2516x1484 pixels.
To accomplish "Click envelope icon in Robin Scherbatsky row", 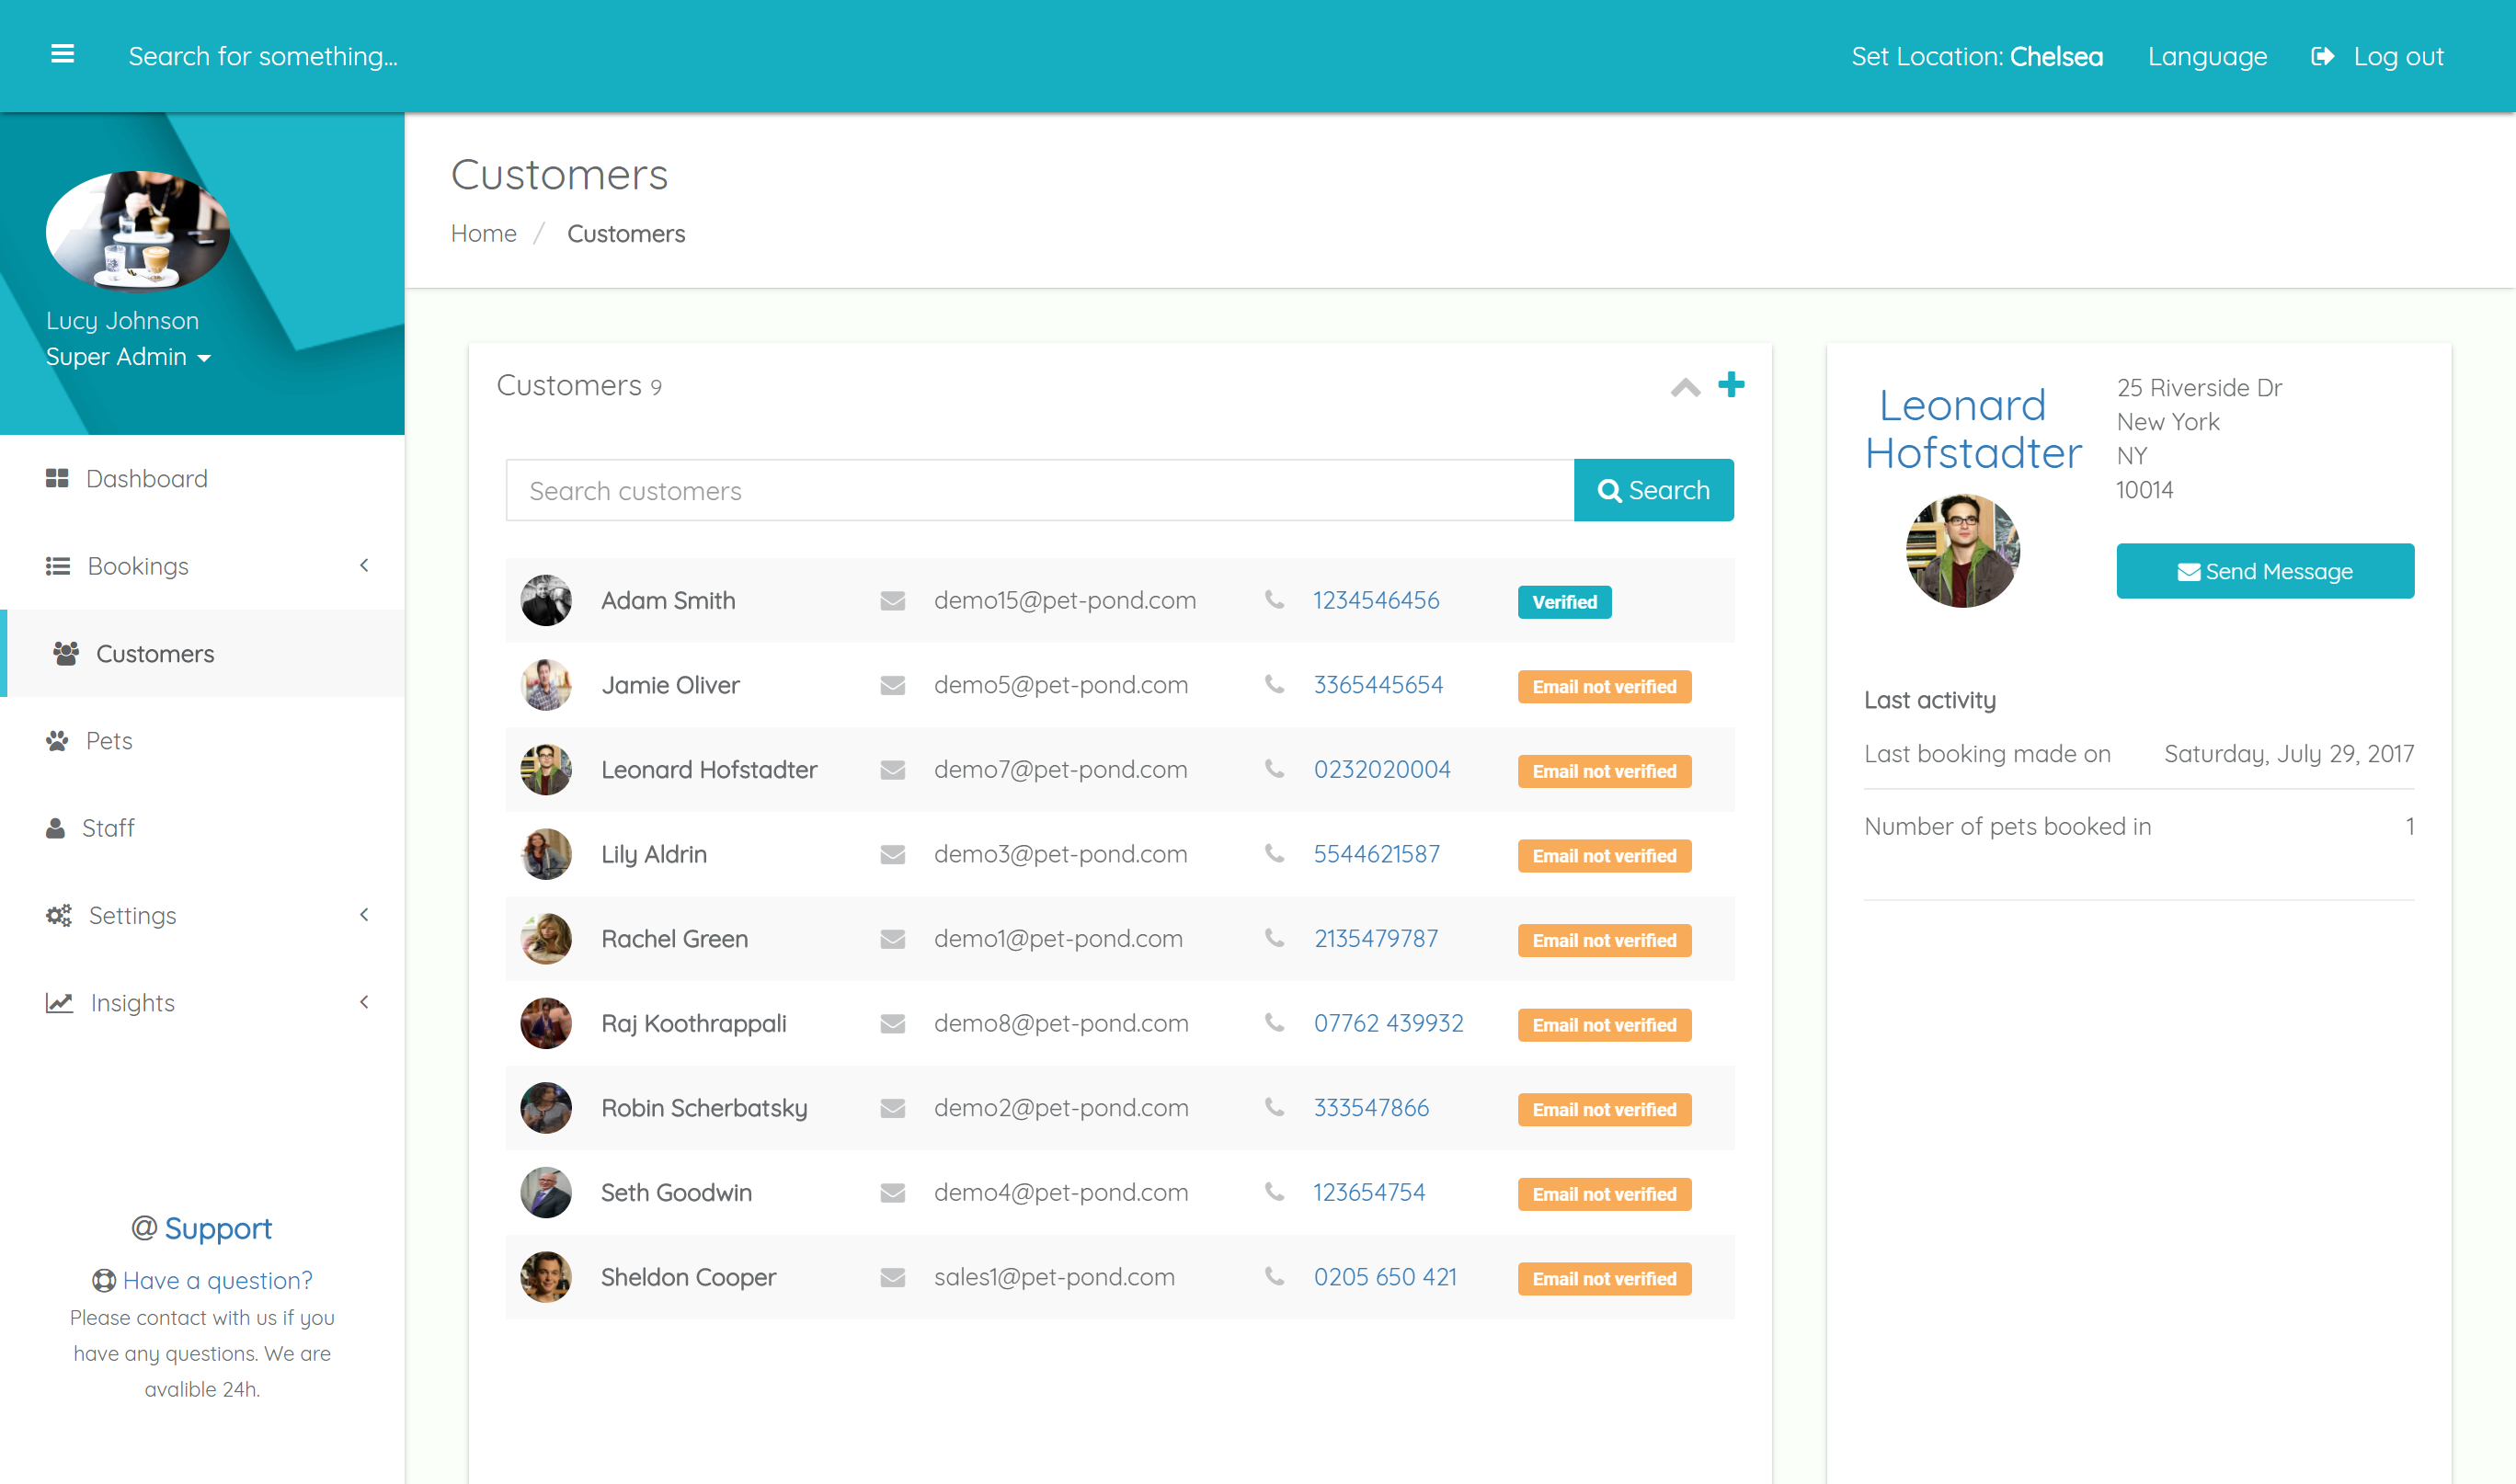I will [x=892, y=1108].
